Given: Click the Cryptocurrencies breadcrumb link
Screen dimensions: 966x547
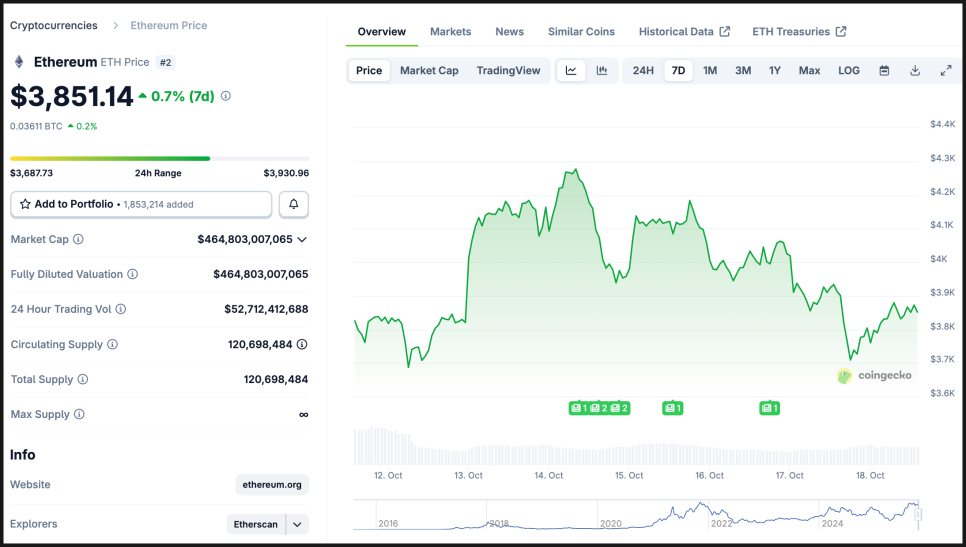Looking at the screenshot, I should pos(54,25).
